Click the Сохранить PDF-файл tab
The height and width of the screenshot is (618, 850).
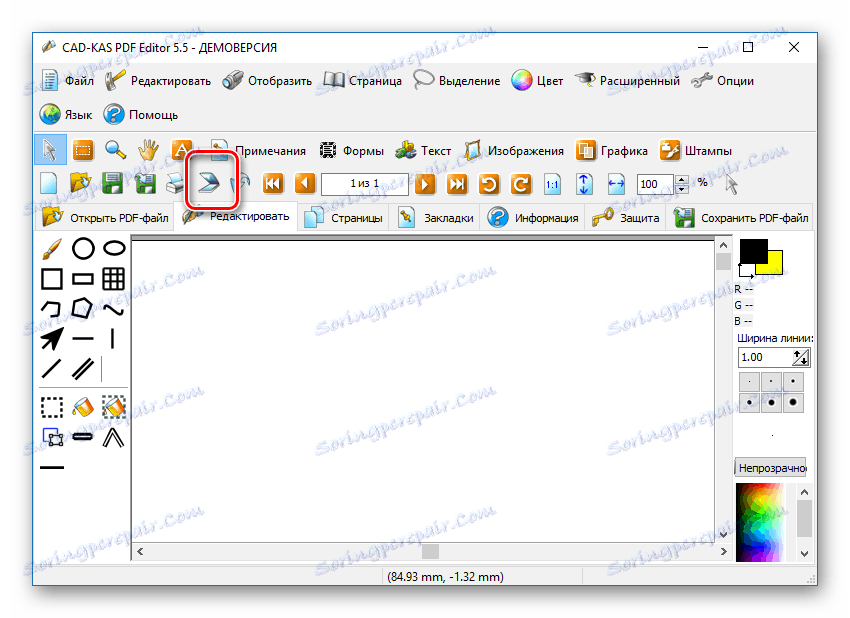point(741,218)
